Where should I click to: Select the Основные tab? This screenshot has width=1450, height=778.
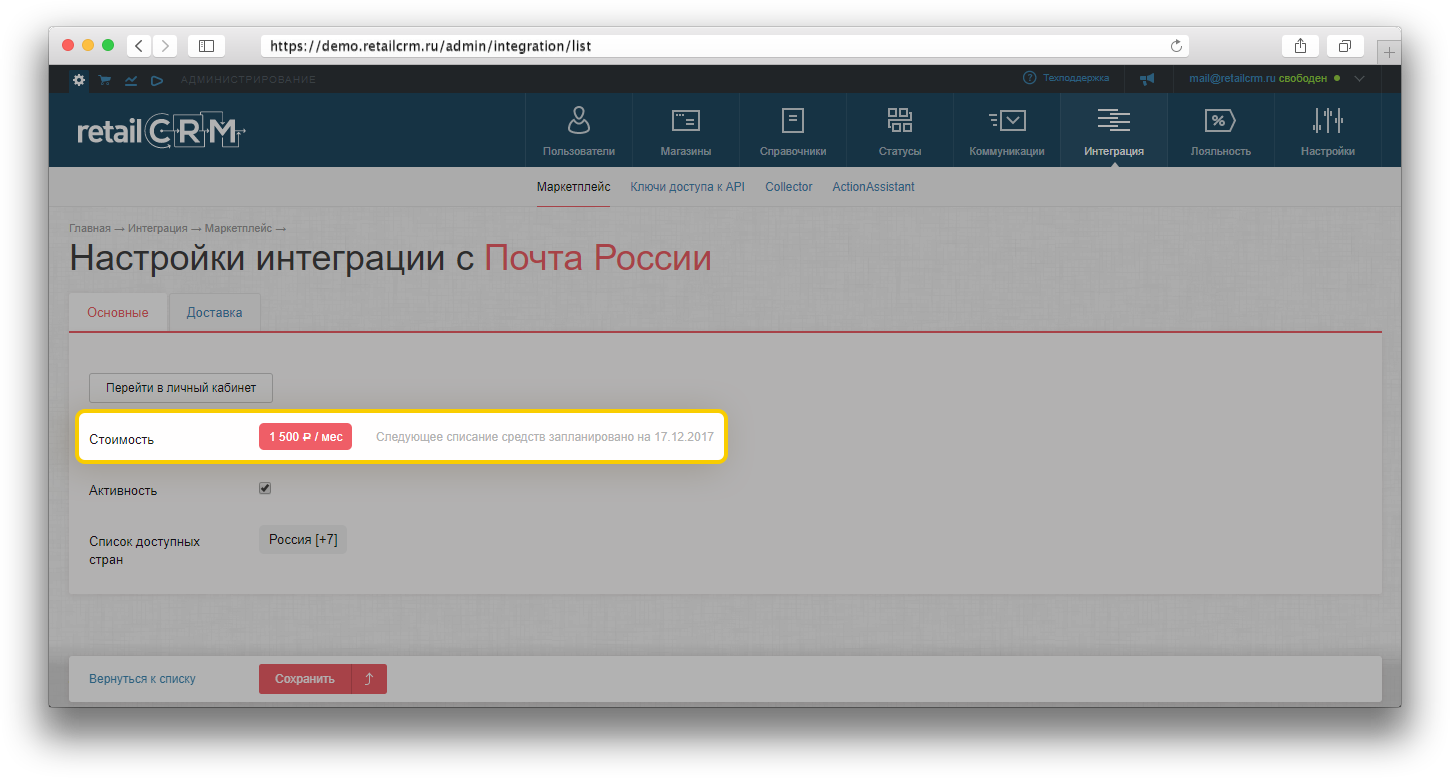(118, 312)
